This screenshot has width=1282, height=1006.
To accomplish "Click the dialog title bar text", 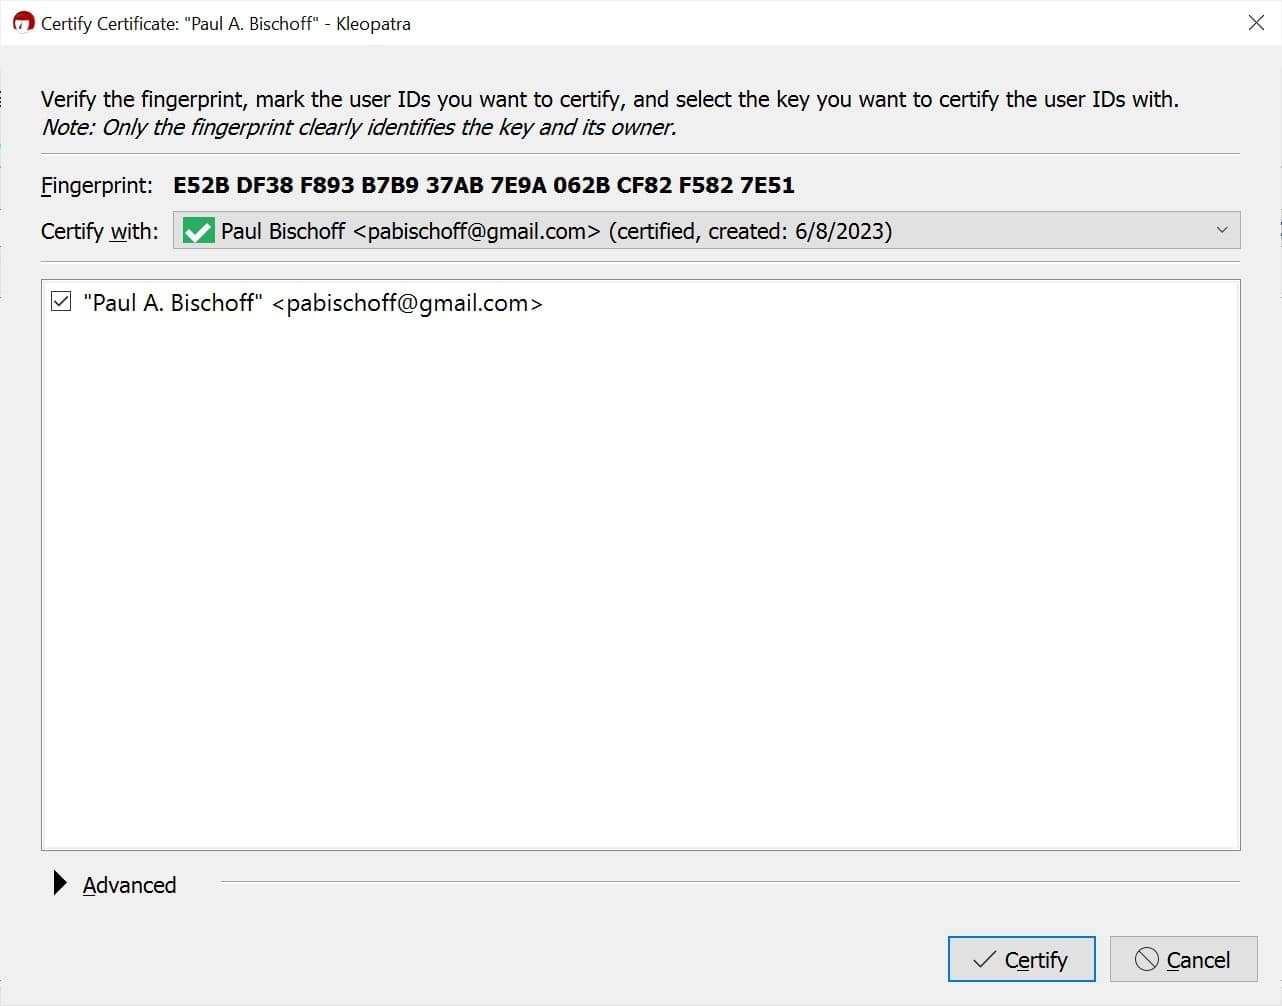I will 226,23.
